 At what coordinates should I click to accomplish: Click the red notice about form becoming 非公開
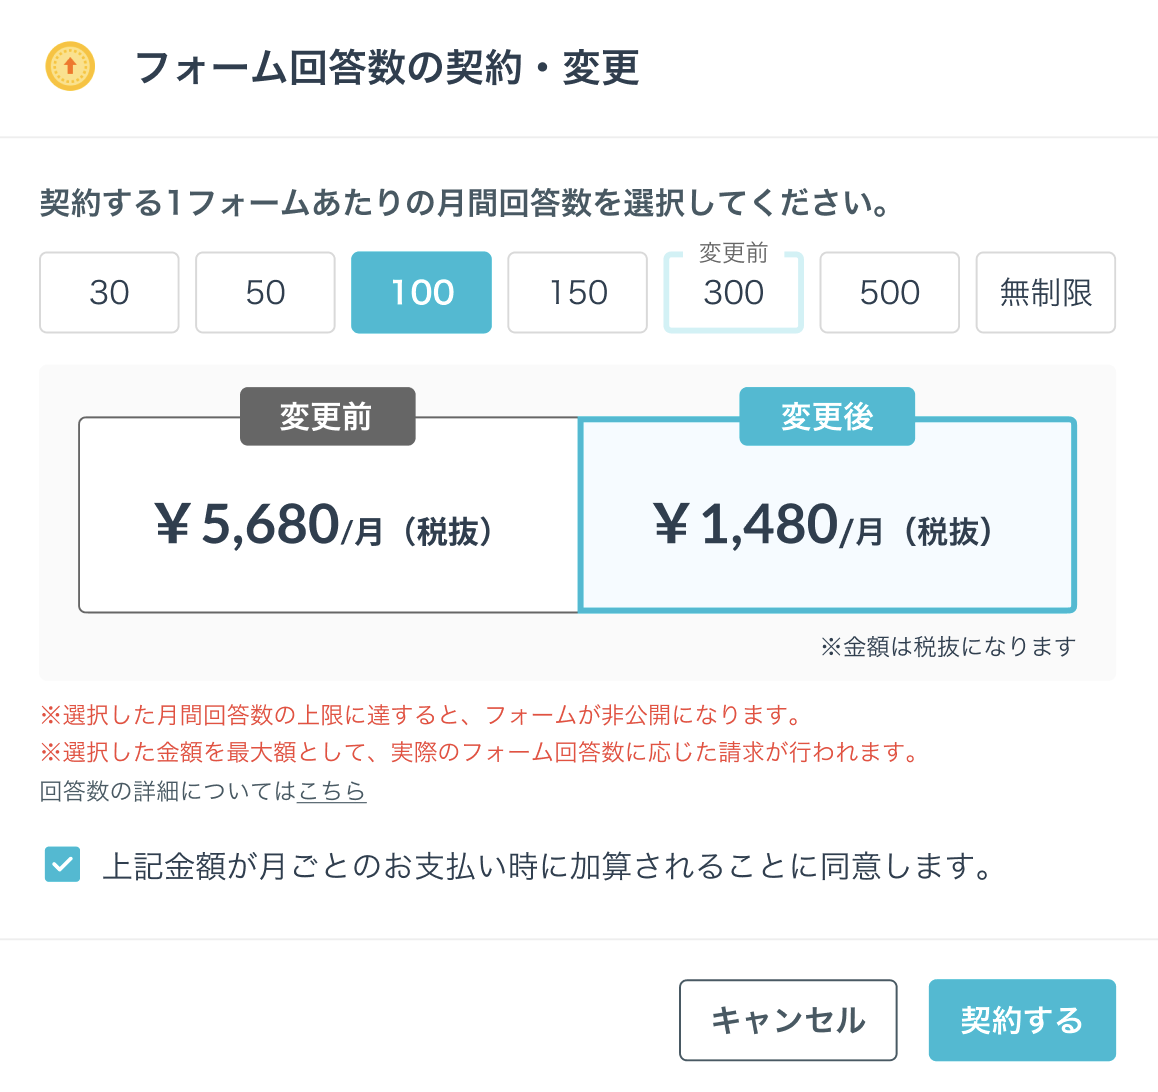422,715
